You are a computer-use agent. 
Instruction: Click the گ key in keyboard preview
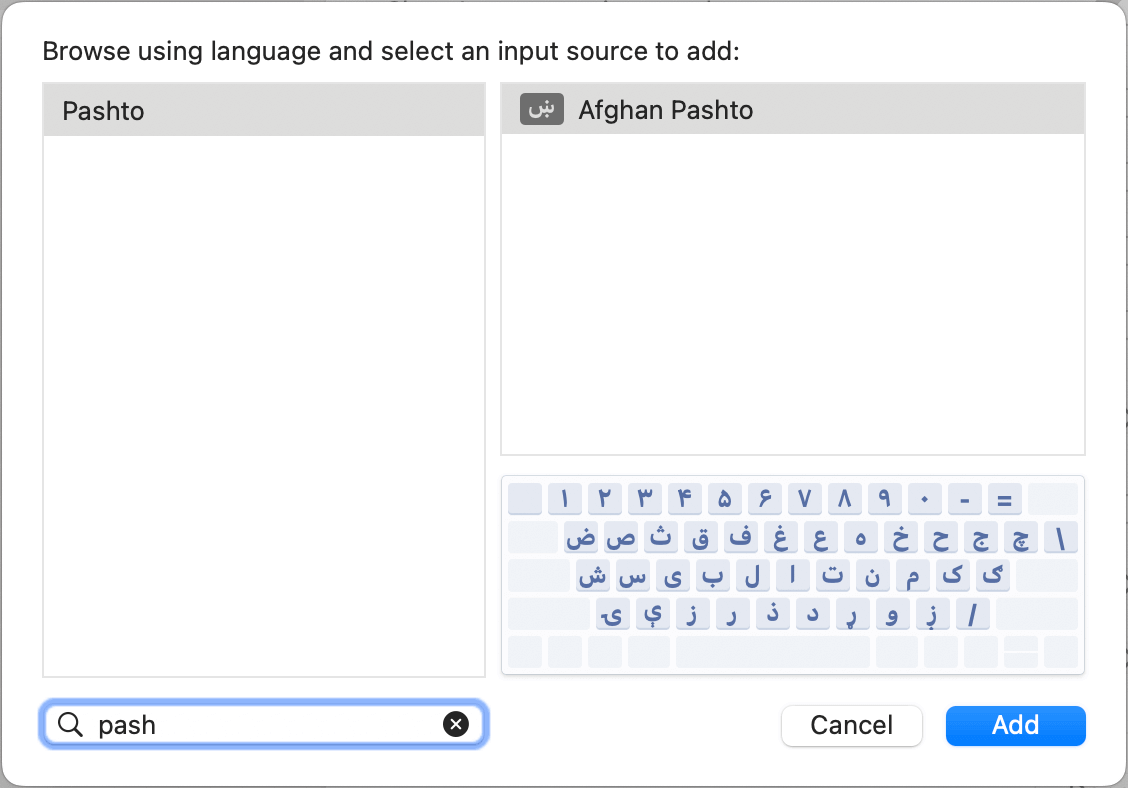coord(992,575)
